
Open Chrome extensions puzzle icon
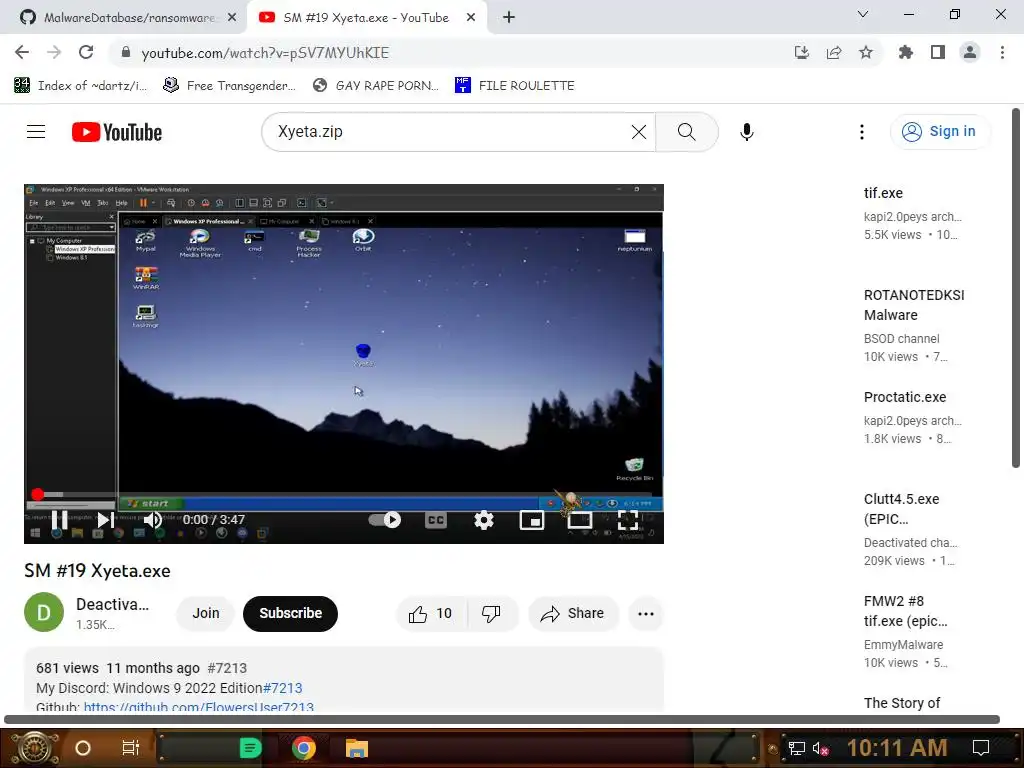905,52
